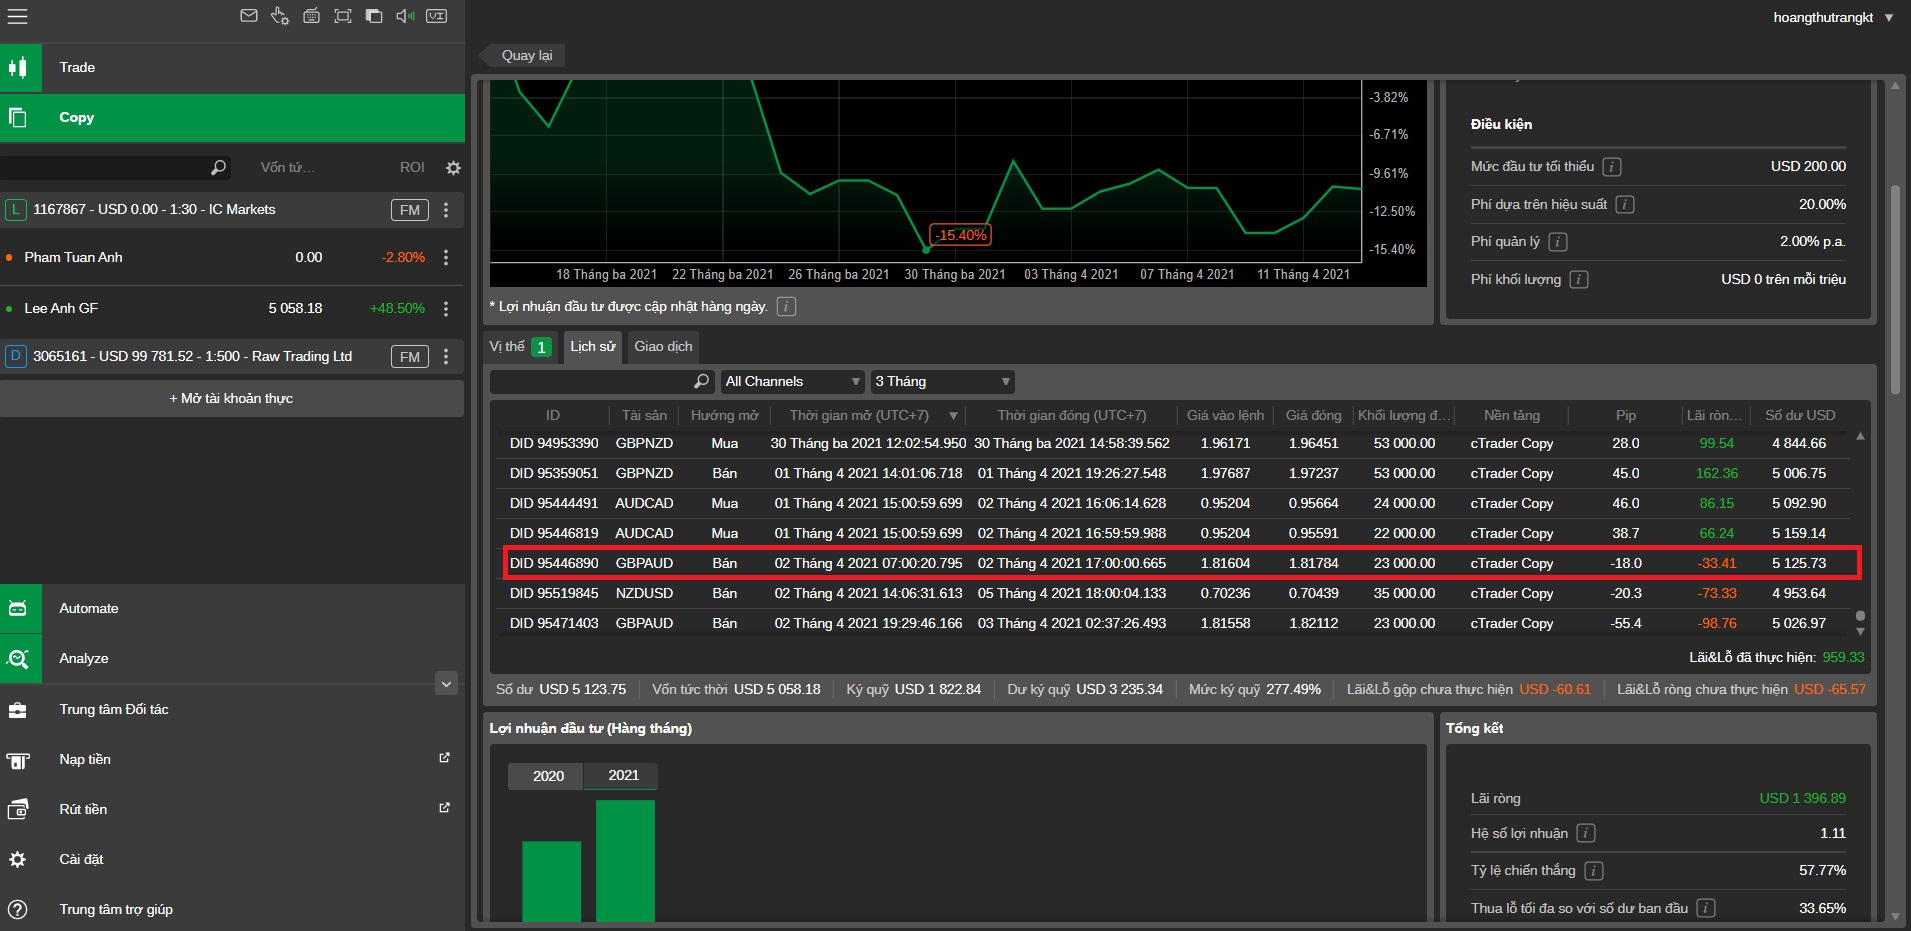Open the Lee Anh GF options menu
This screenshot has height=931, width=1911.
coord(446,308)
